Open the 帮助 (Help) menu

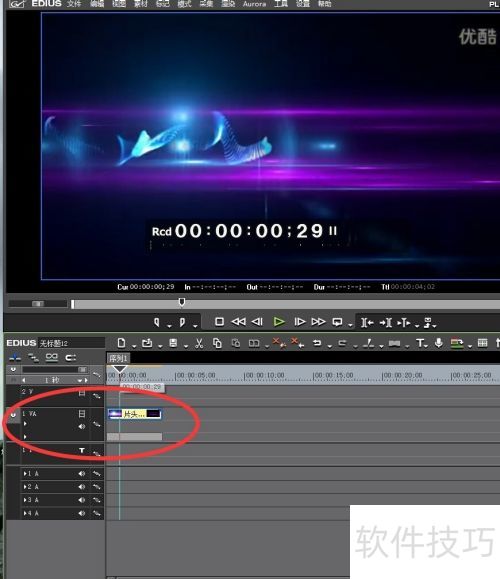[325, 4]
